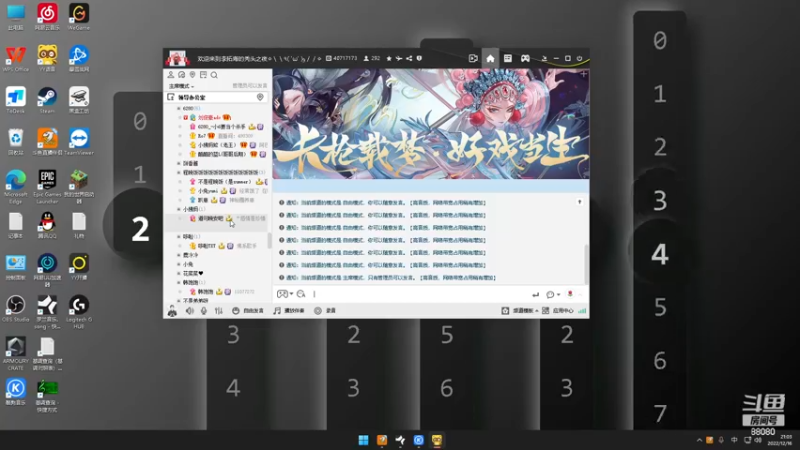Select the 辅导办公室 channel row
The width and height of the screenshot is (800, 450).
(x=217, y=97)
